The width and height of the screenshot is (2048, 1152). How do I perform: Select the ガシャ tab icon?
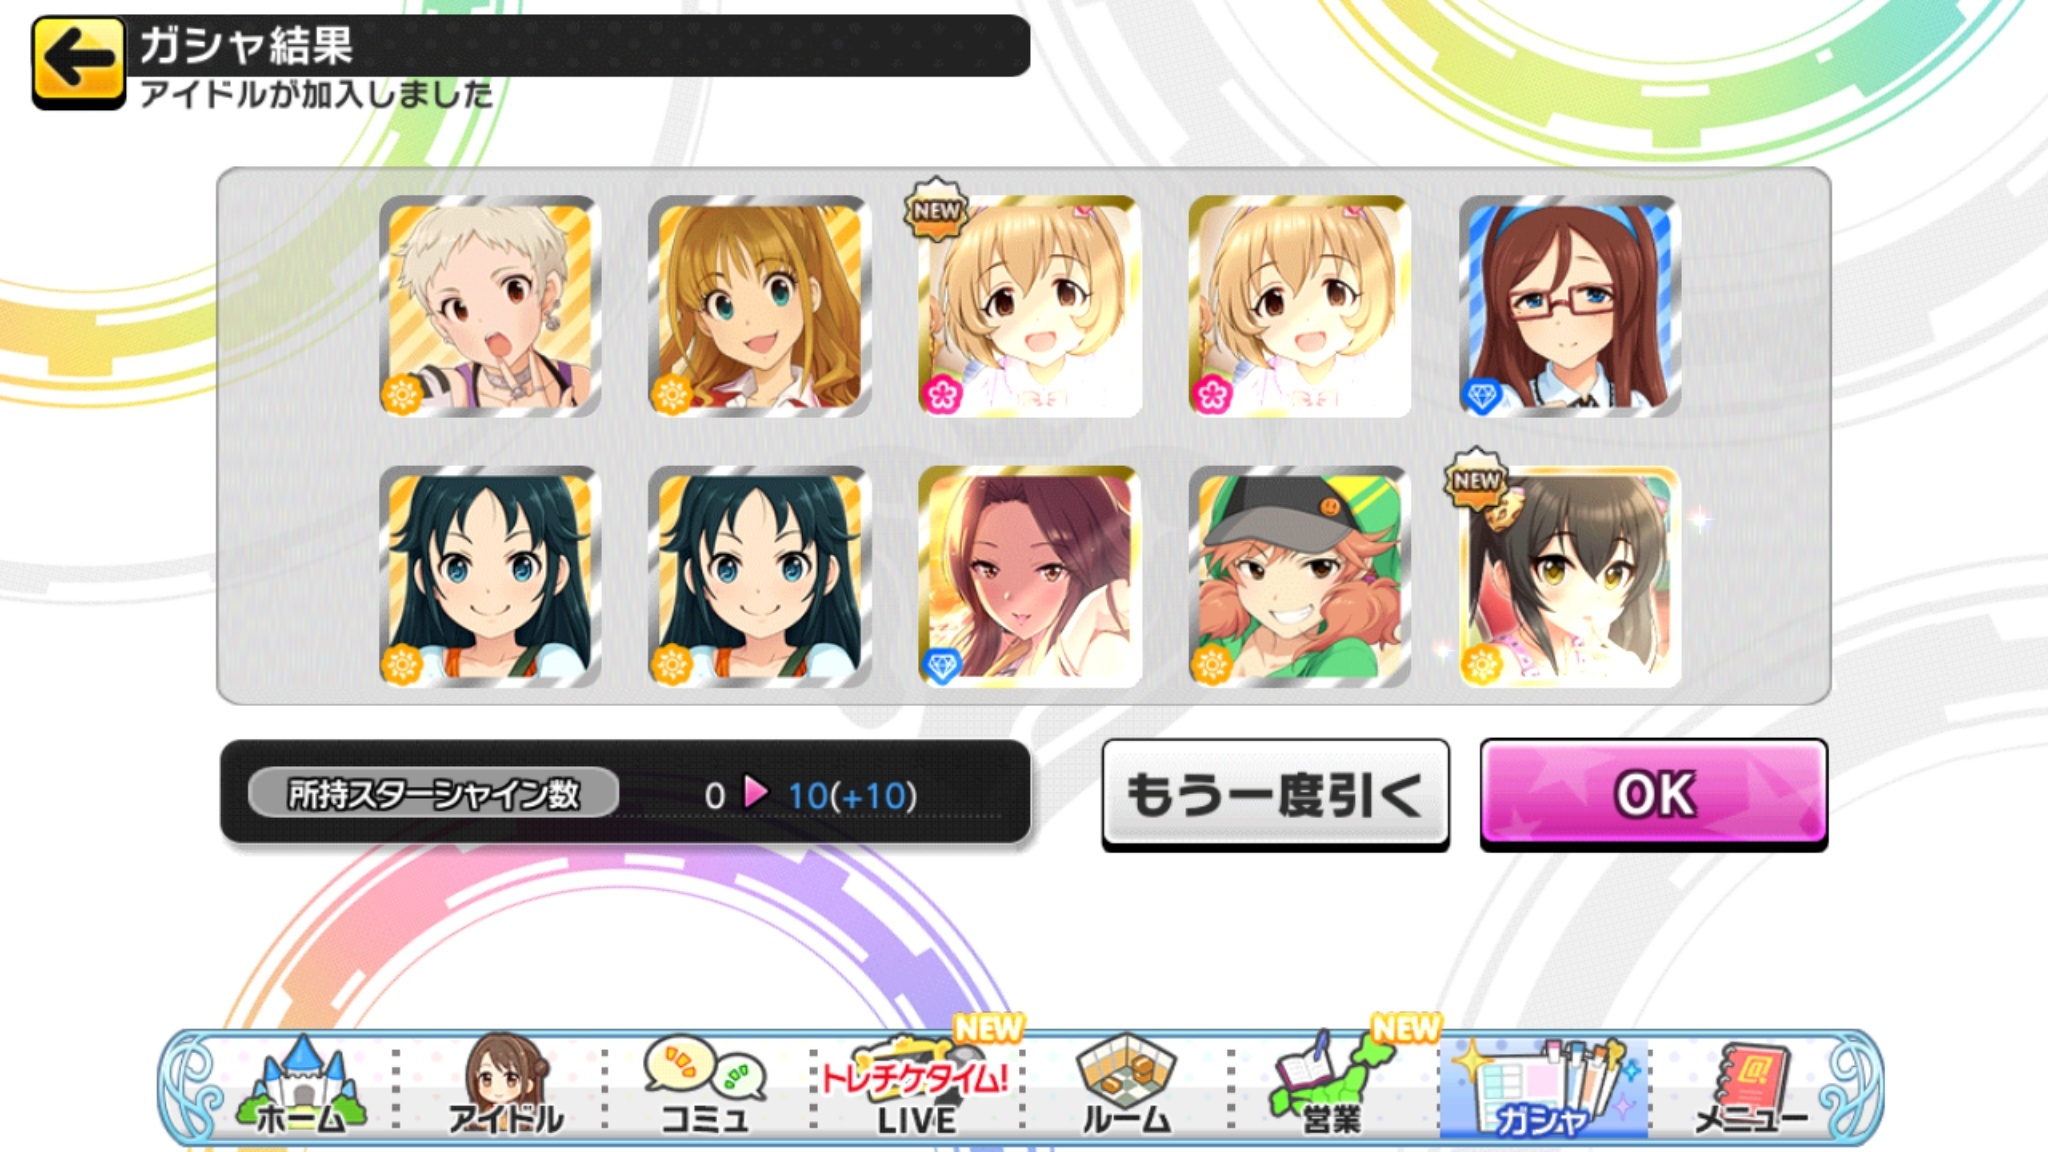1542,1088
